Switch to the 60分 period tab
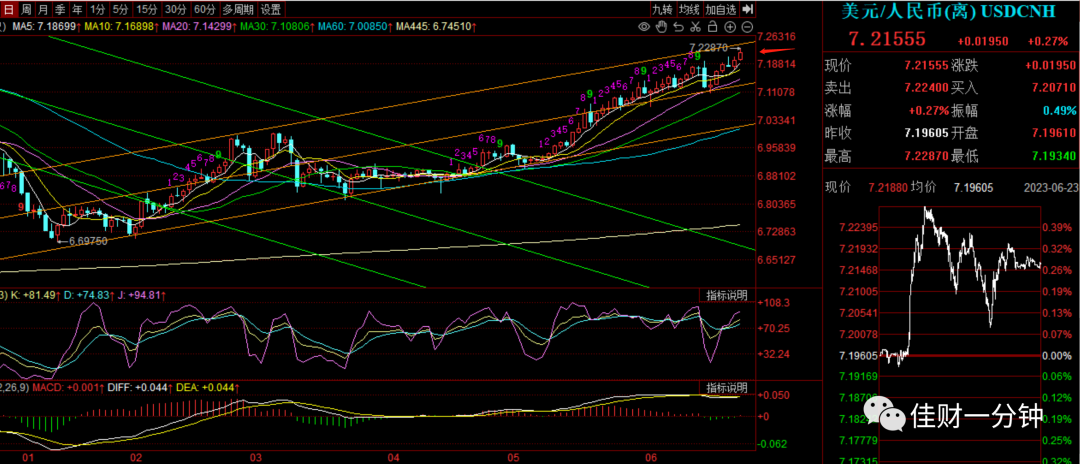The width and height of the screenshot is (1080, 464). 205,10
